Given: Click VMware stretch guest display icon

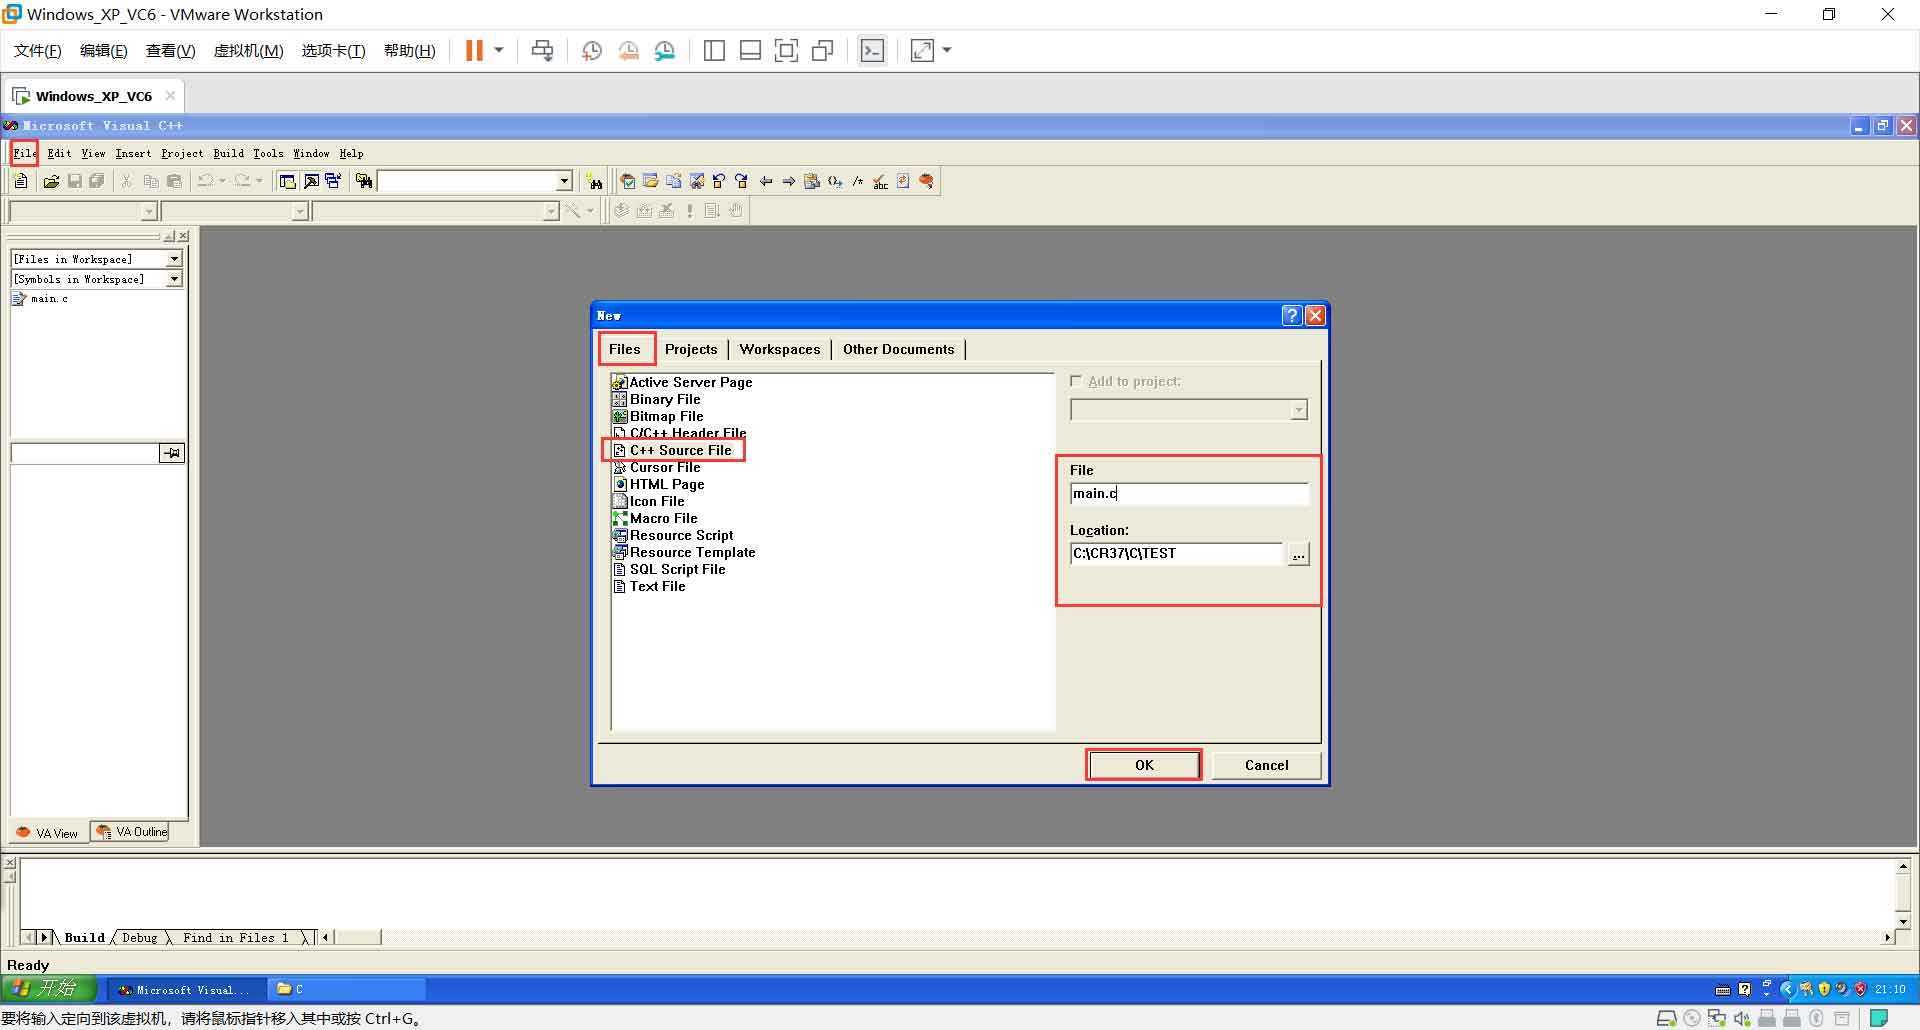Looking at the screenshot, I should 922,50.
